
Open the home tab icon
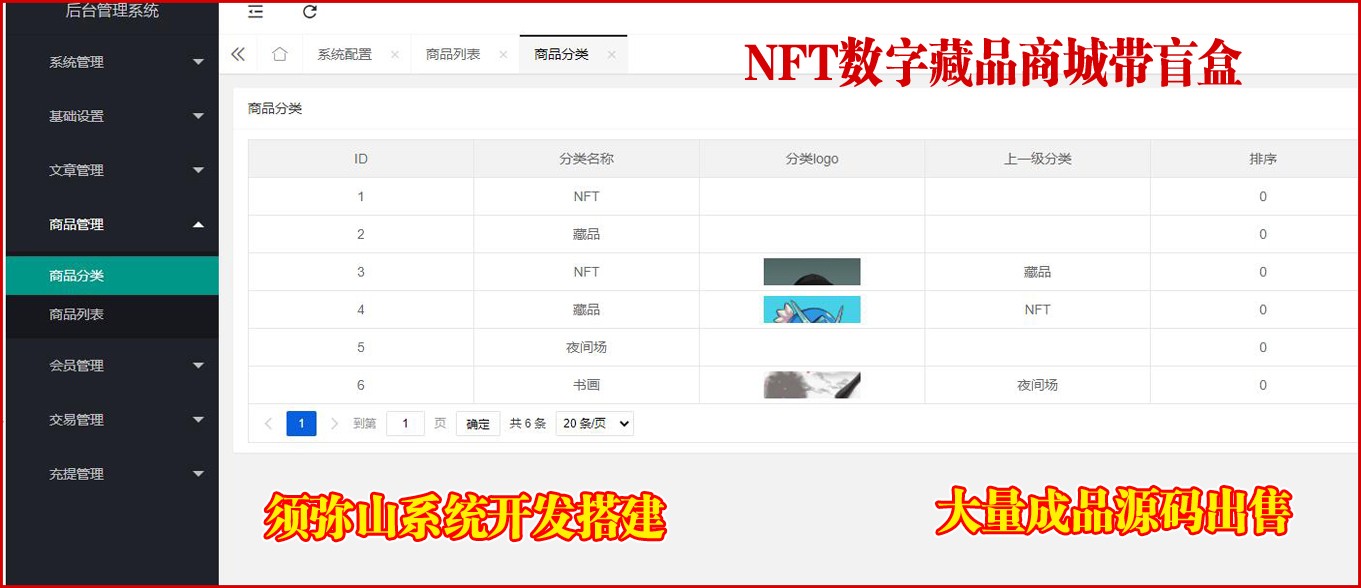point(280,55)
